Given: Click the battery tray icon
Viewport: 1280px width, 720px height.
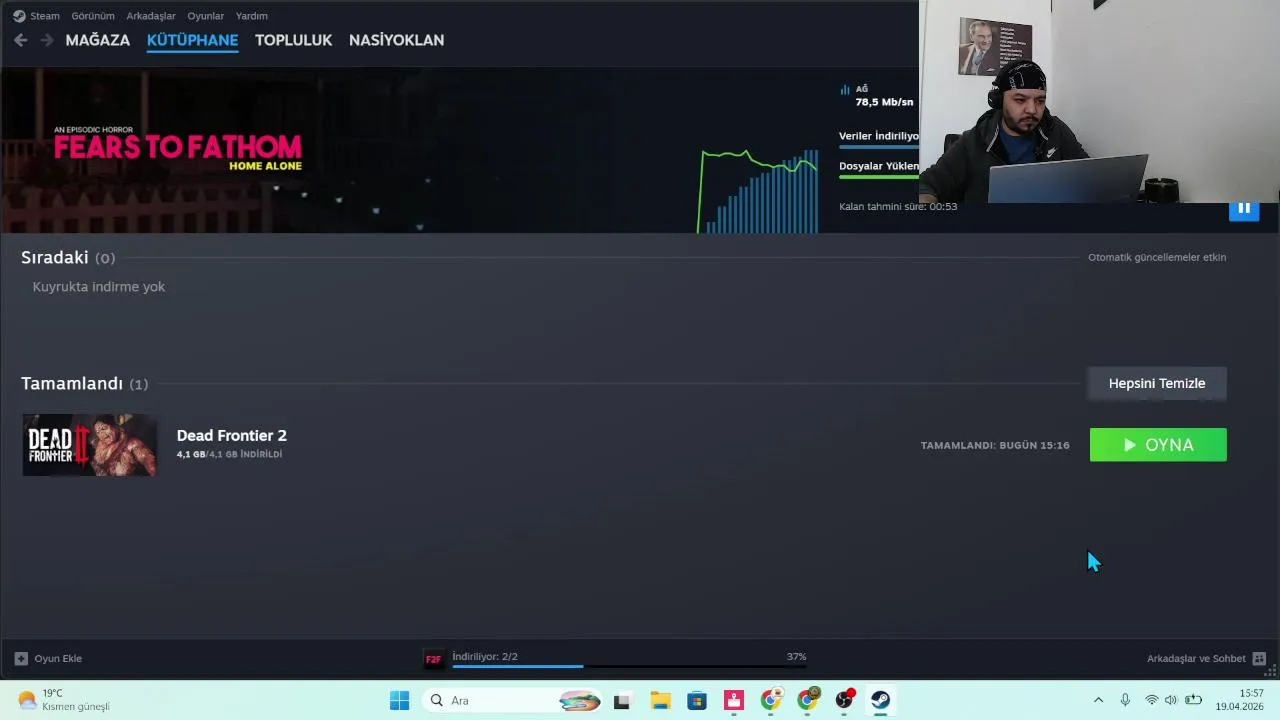Looking at the screenshot, I should pyautogui.click(x=1193, y=700).
